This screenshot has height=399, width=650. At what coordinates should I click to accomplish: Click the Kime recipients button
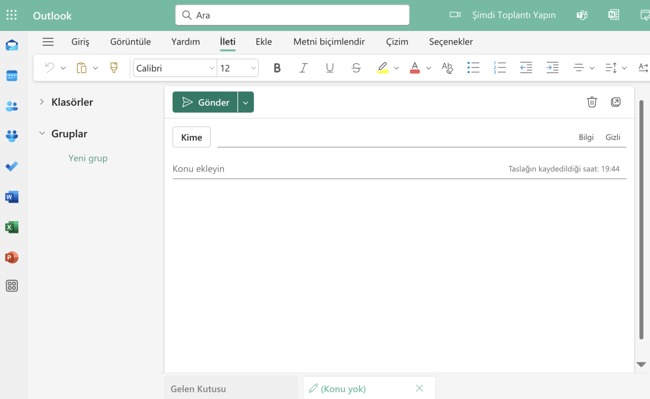[192, 137]
